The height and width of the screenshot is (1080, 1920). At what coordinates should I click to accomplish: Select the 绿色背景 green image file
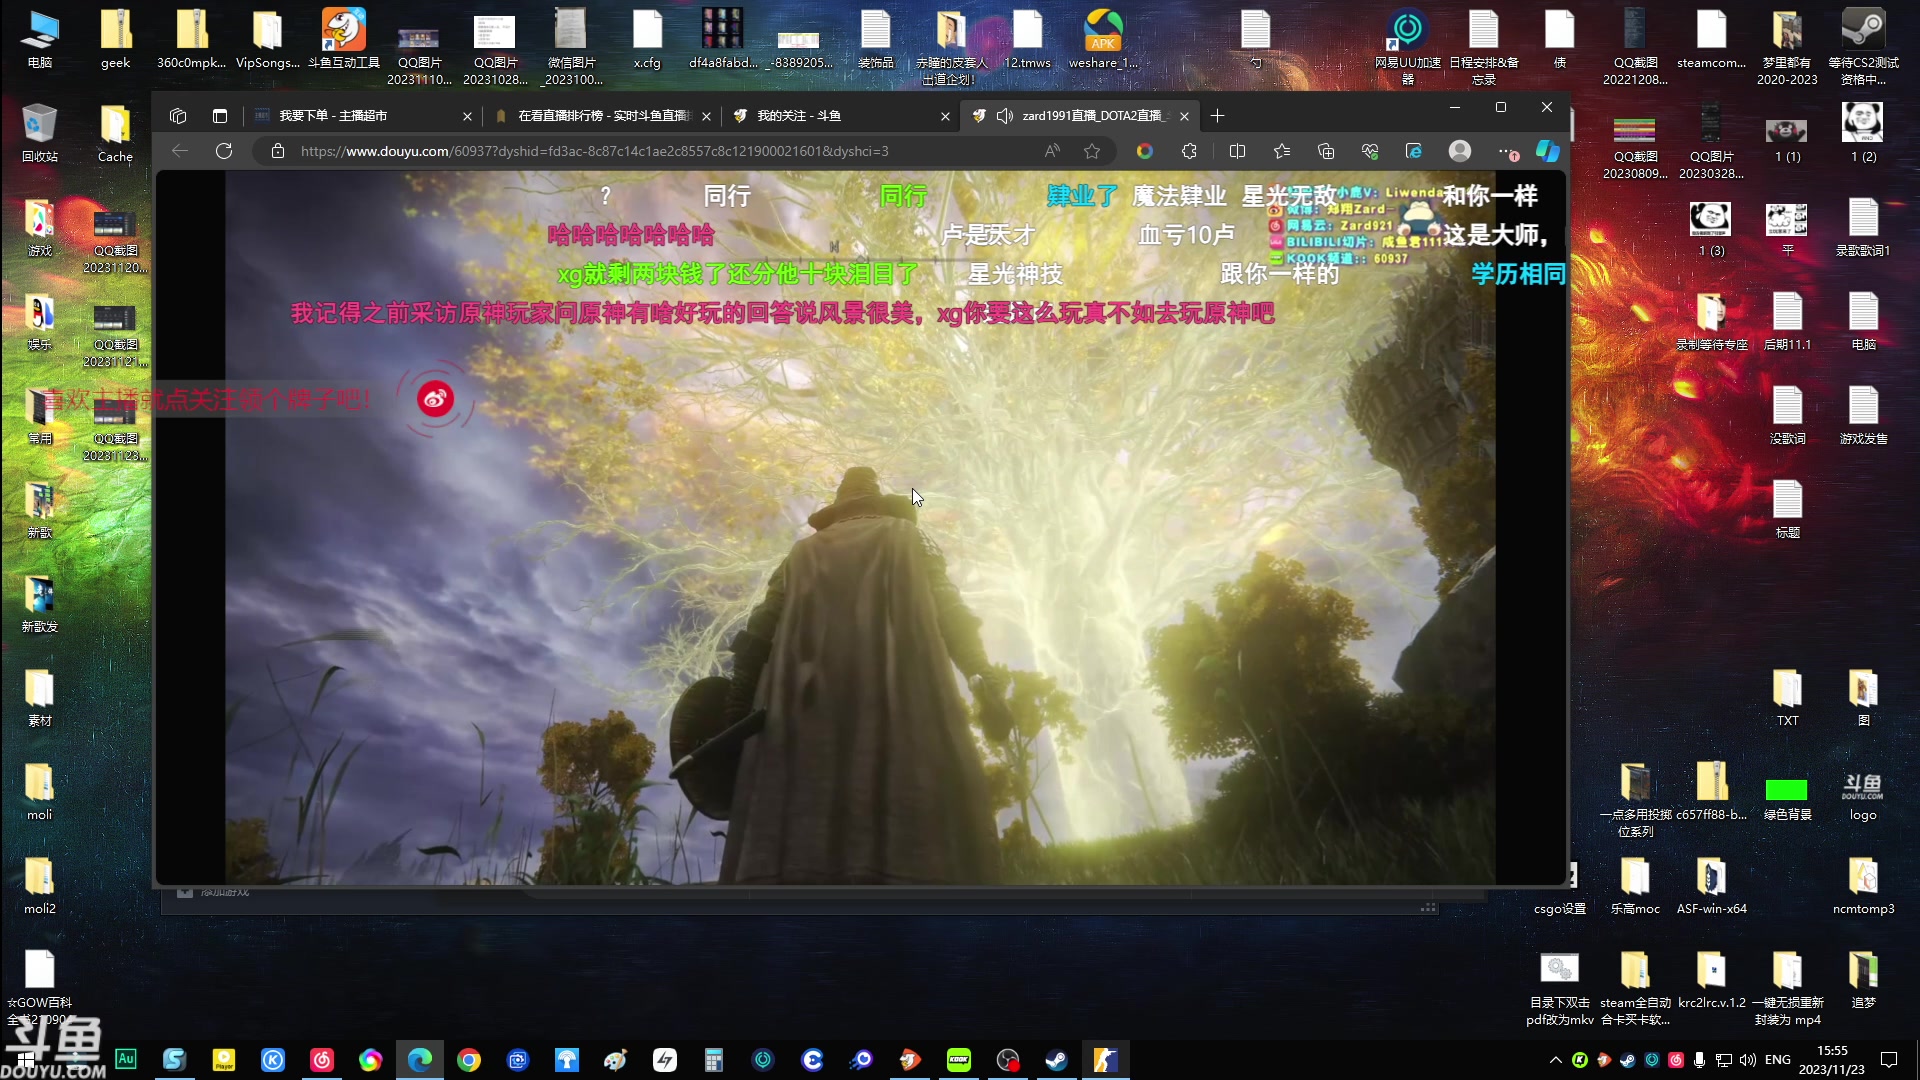1788,799
